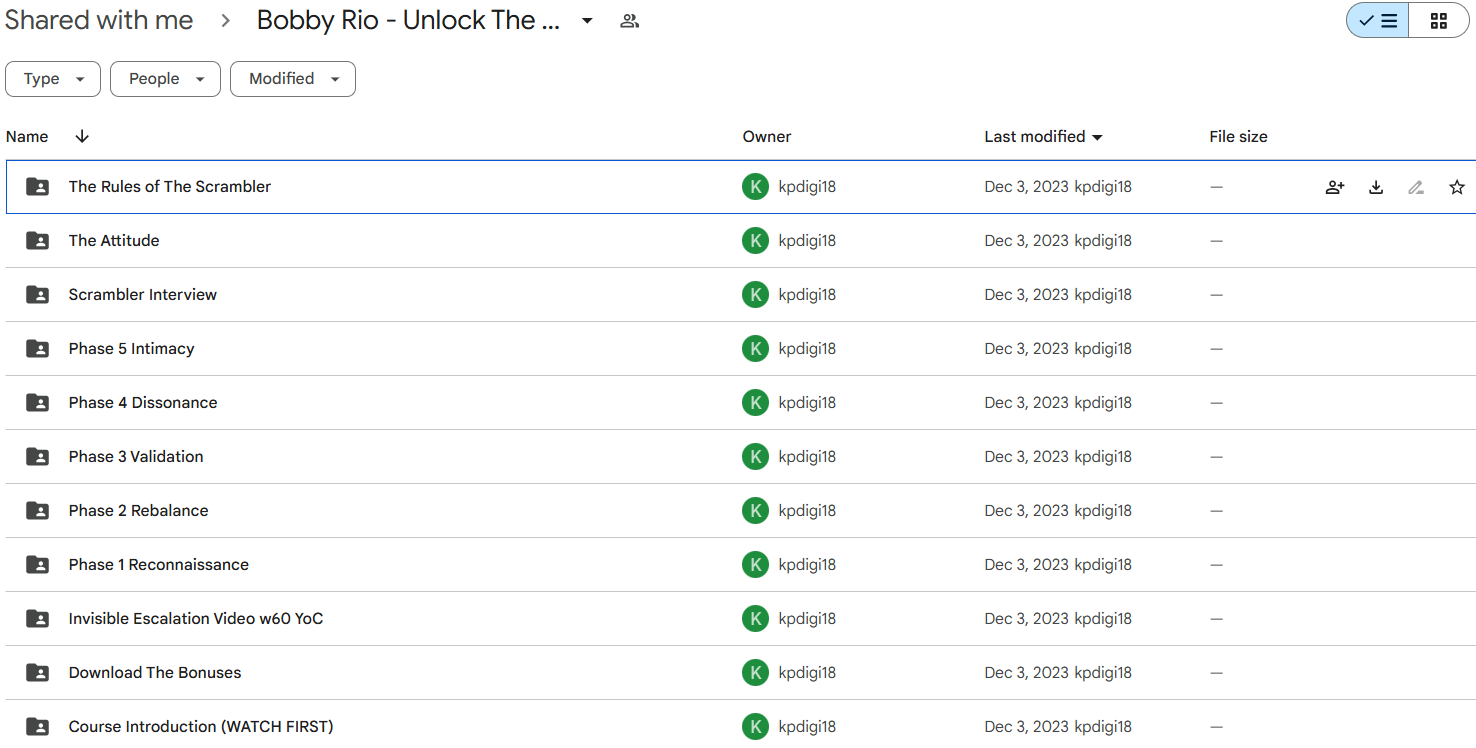Image resolution: width=1476 pixels, height=748 pixels.
Task: Click the Owner column header
Action: (767, 137)
